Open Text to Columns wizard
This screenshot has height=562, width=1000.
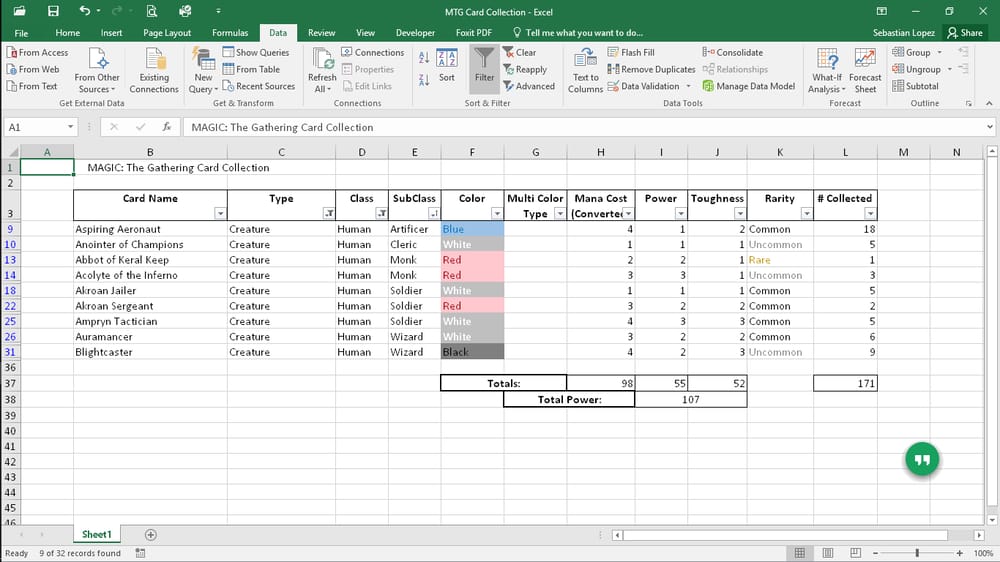coord(585,71)
